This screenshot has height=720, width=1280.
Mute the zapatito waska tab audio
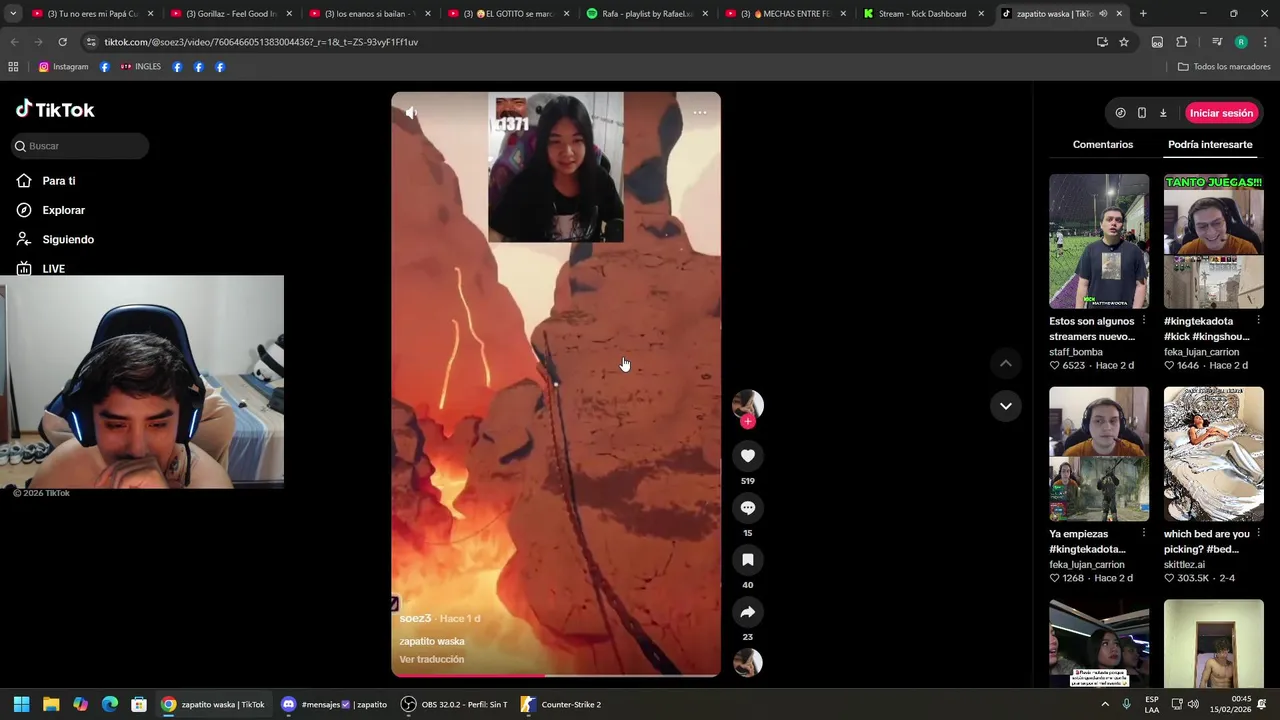[x=1103, y=14]
